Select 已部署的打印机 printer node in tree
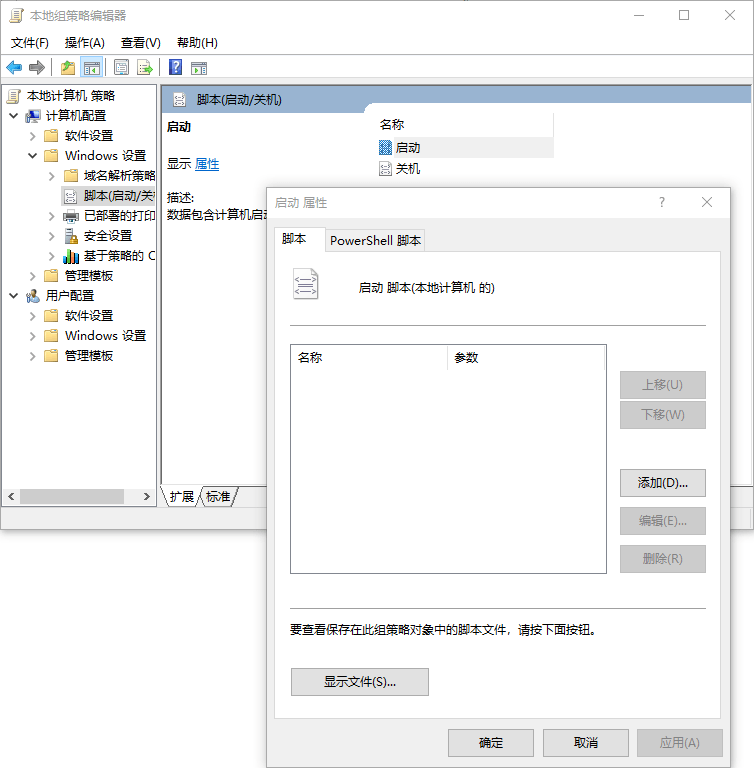 pos(118,215)
